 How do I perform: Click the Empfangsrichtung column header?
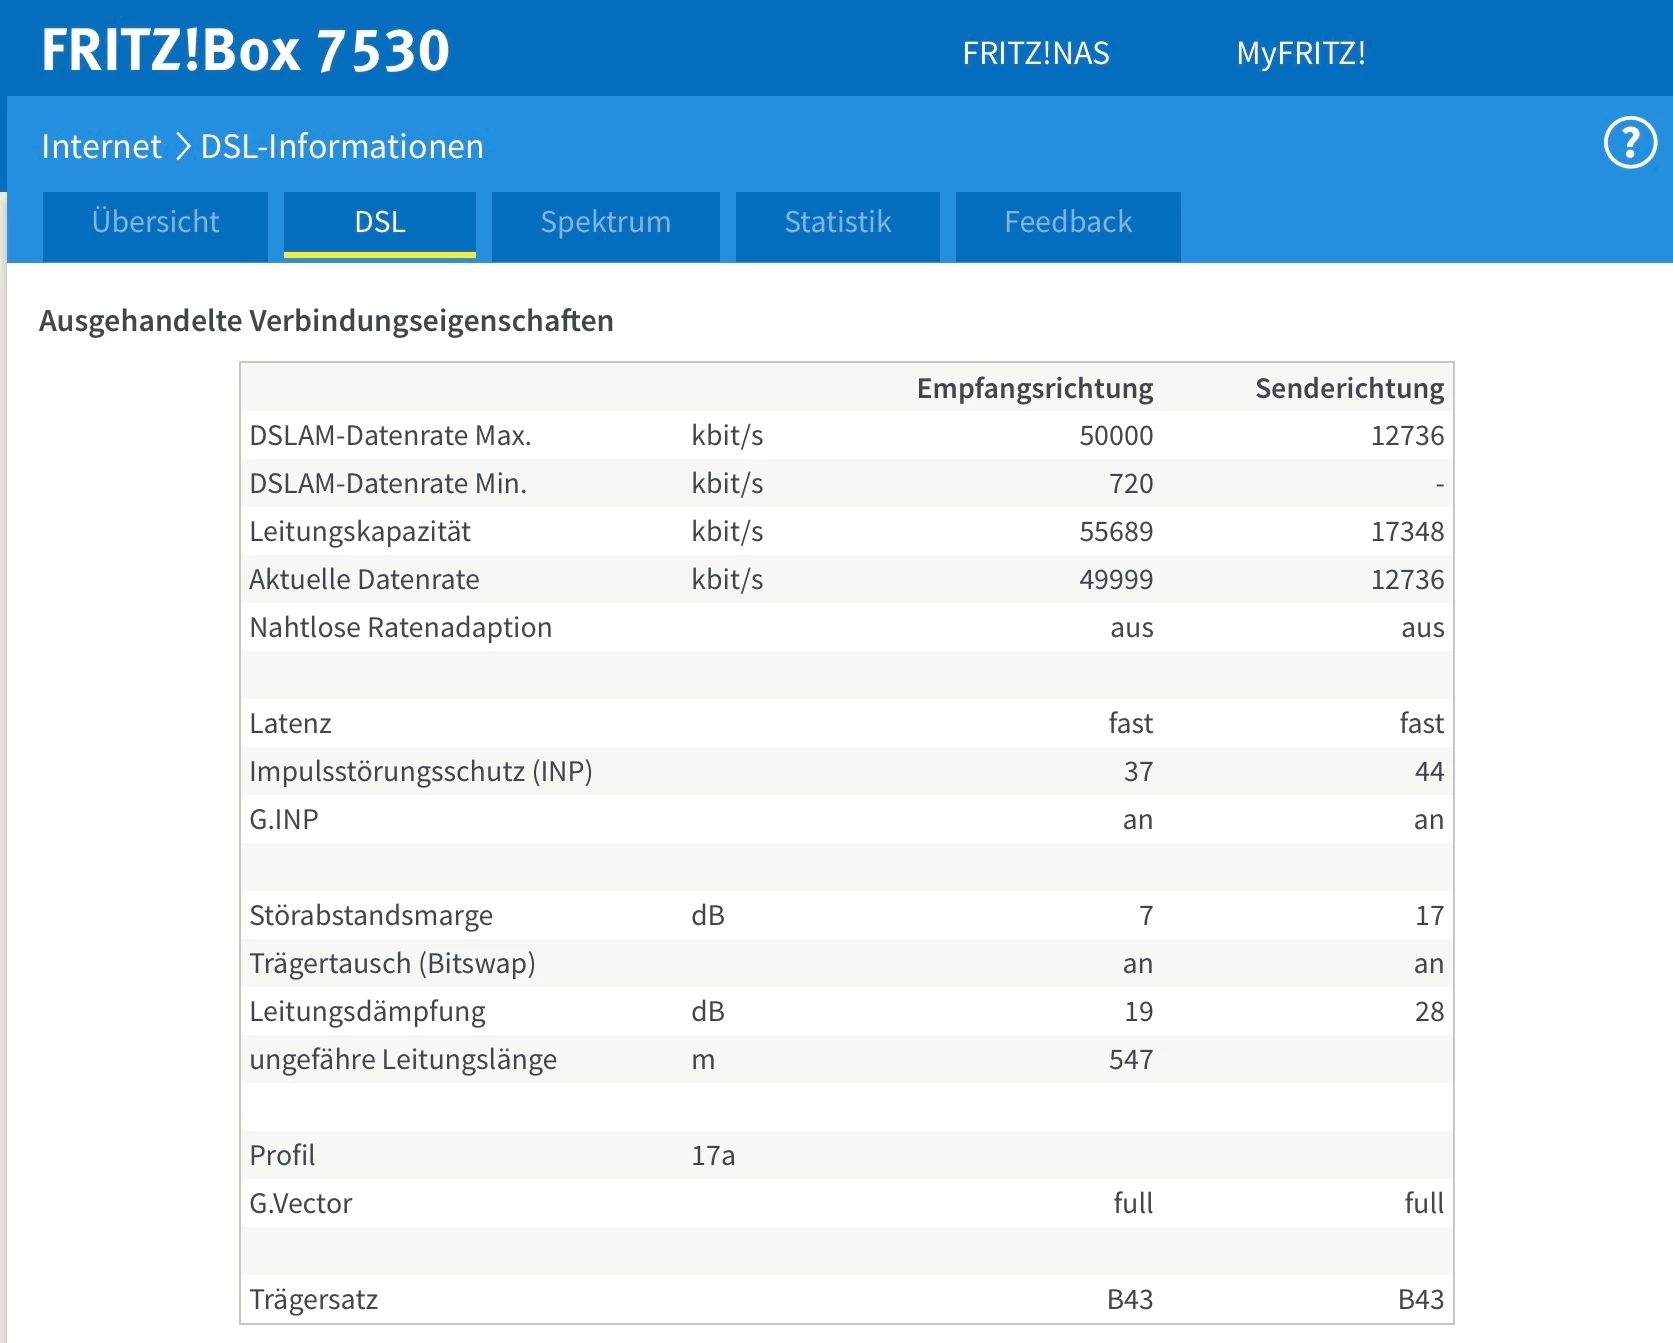(1035, 388)
